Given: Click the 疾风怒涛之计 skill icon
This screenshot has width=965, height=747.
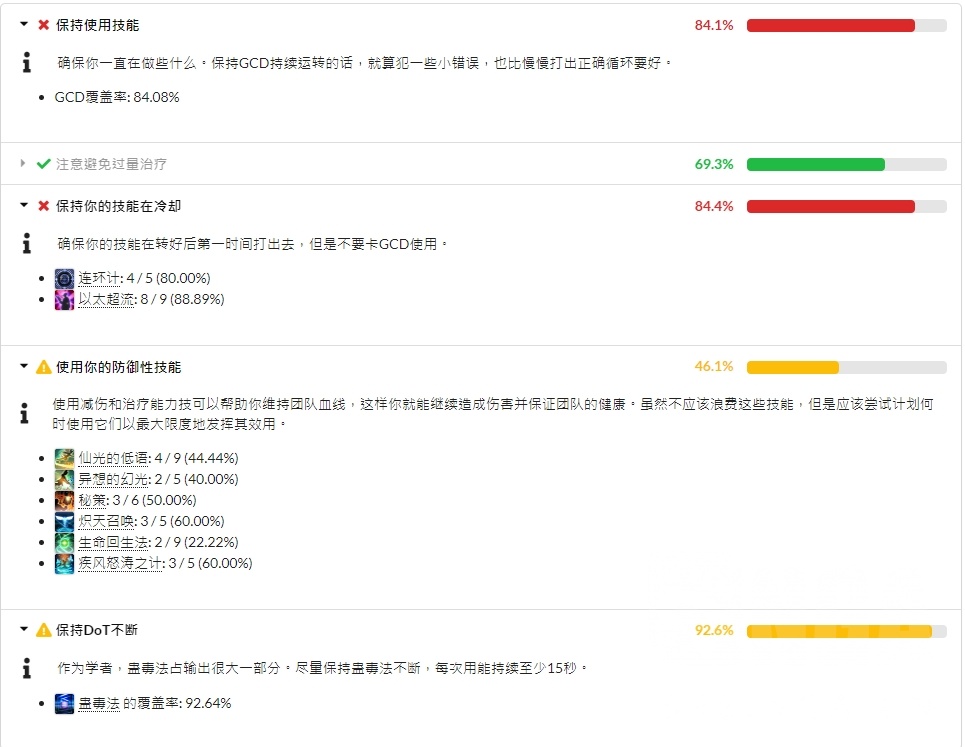Looking at the screenshot, I should click(63, 563).
